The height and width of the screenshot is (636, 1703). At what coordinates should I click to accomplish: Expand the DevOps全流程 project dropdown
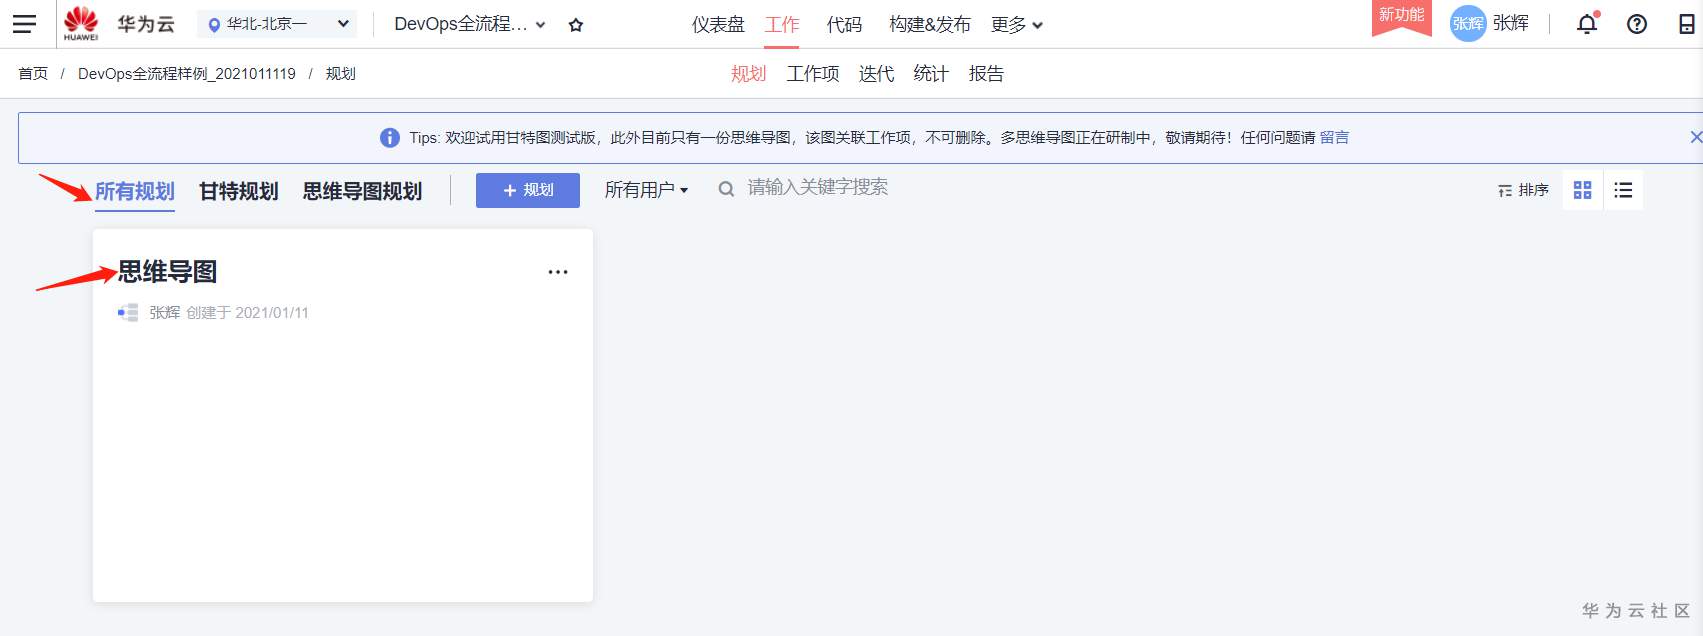(470, 24)
